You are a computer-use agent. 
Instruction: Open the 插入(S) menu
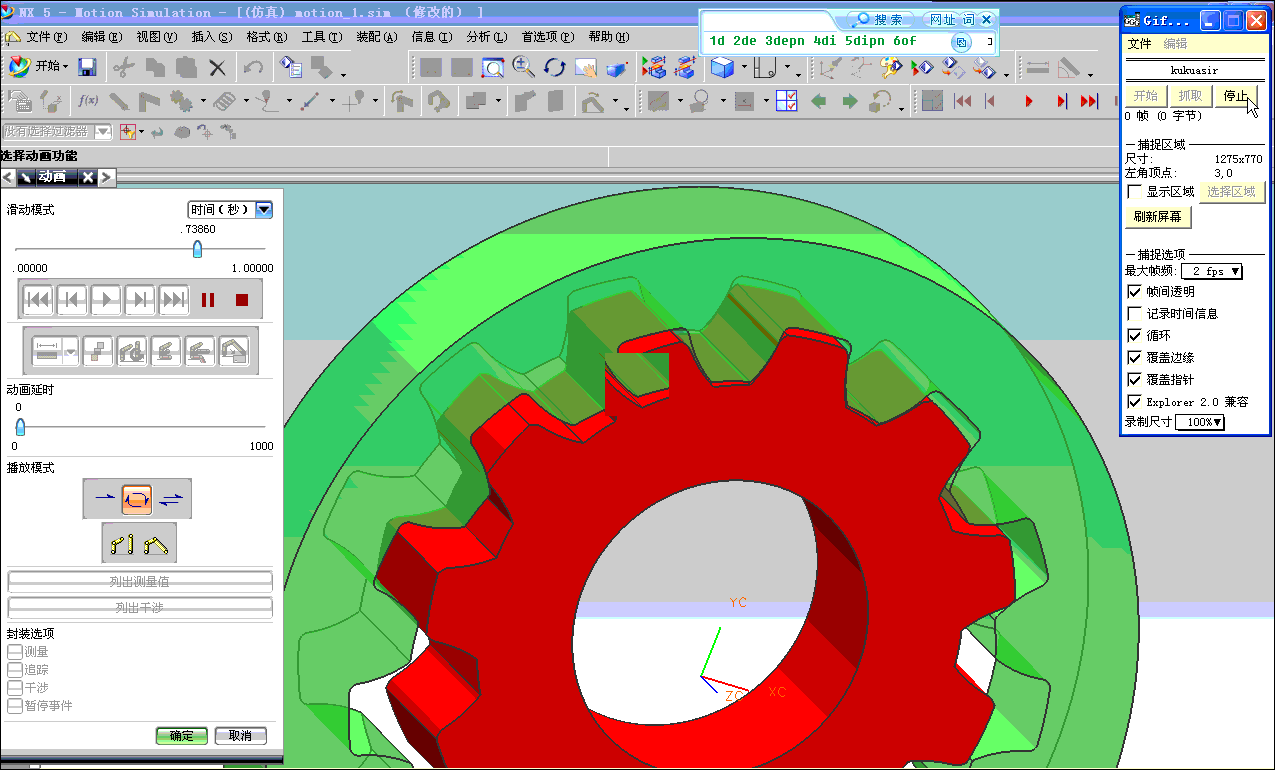click(x=211, y=37)
